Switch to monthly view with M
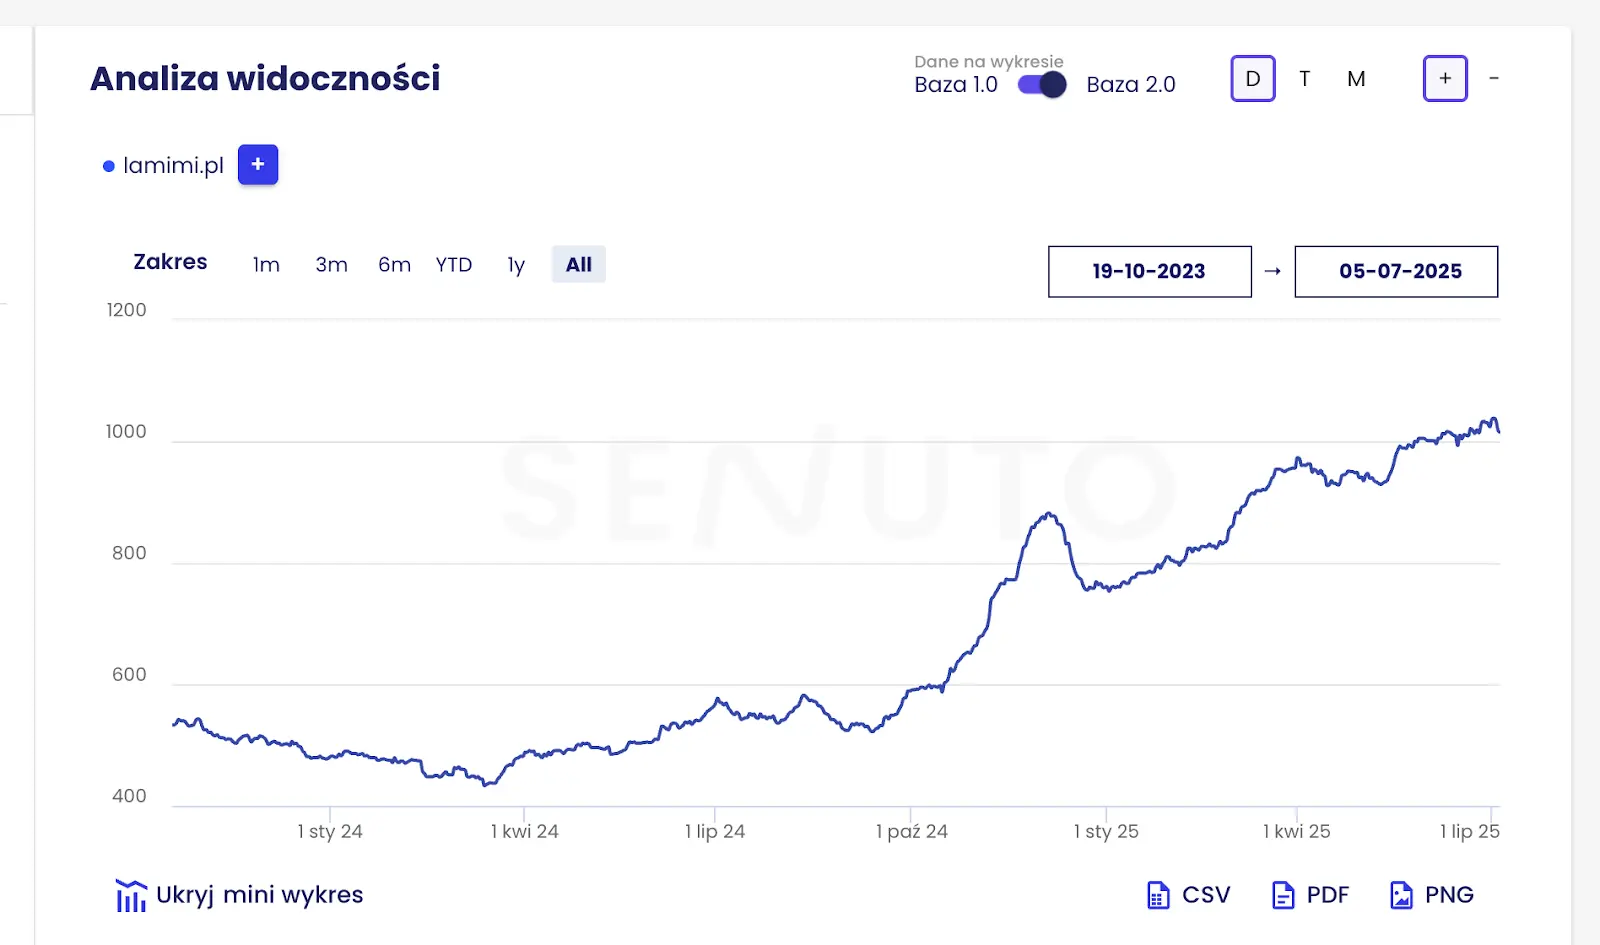Screen dimensions: 1600x945 (x=1356, y=79)
